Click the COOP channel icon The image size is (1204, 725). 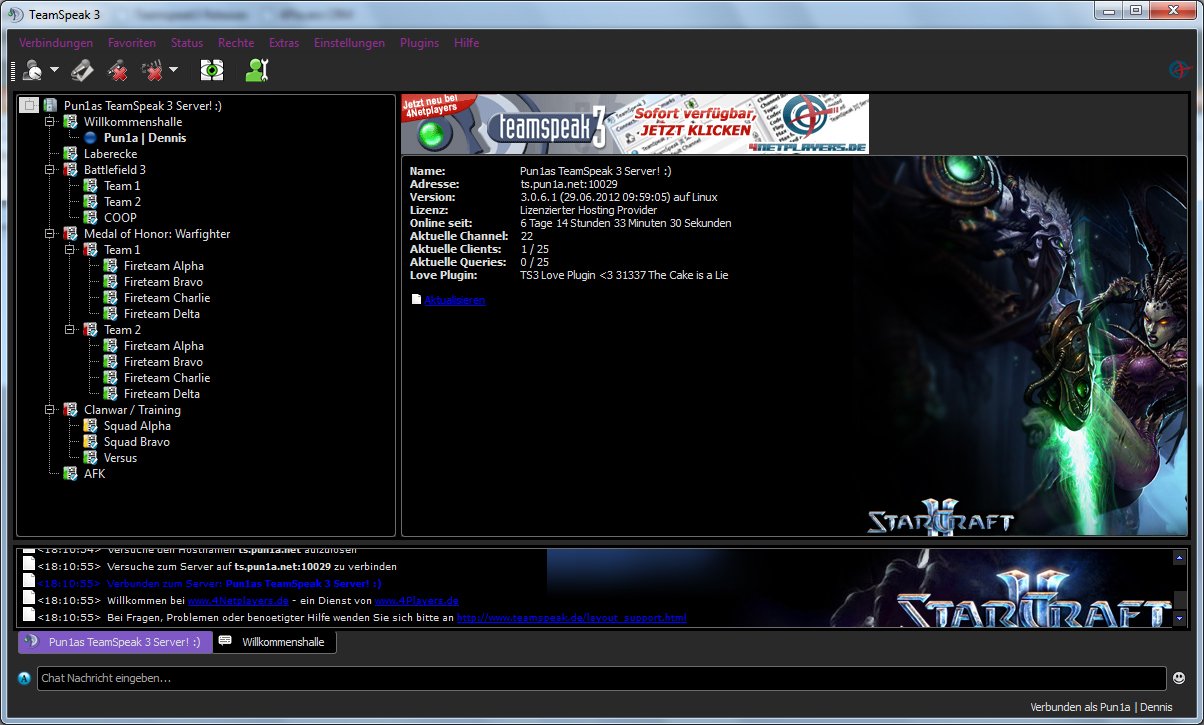(x=90, y=217)
